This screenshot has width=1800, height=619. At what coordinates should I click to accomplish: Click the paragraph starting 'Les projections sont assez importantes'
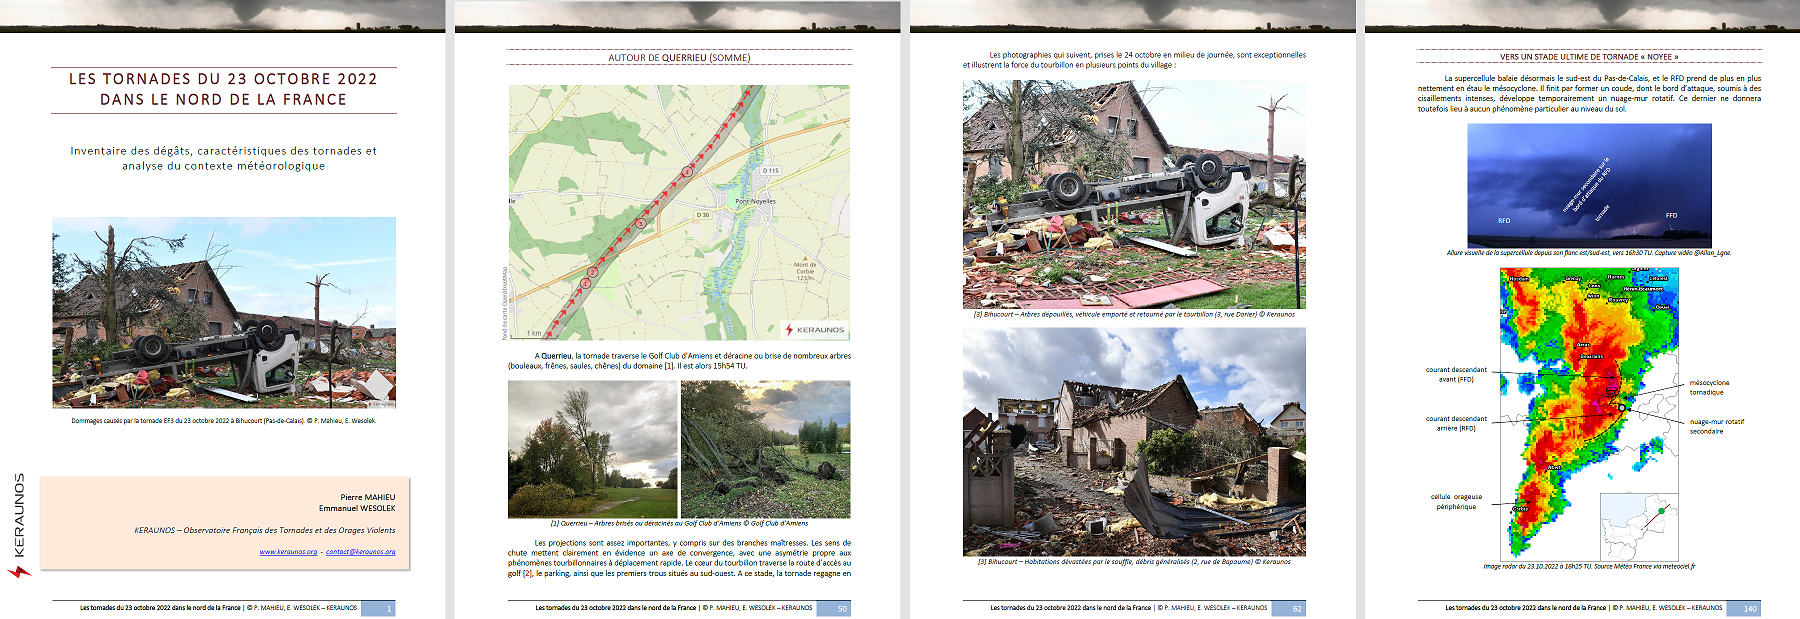pyautogui.click(x=679, y=558)
